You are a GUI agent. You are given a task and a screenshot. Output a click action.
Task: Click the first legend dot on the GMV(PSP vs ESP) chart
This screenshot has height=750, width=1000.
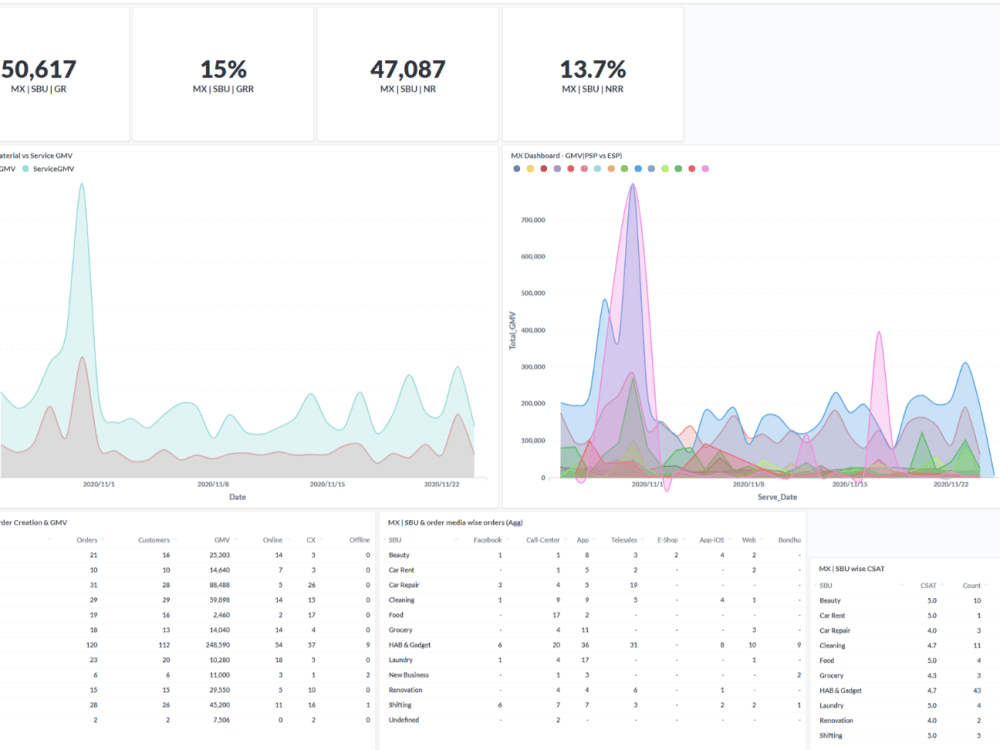516,167
